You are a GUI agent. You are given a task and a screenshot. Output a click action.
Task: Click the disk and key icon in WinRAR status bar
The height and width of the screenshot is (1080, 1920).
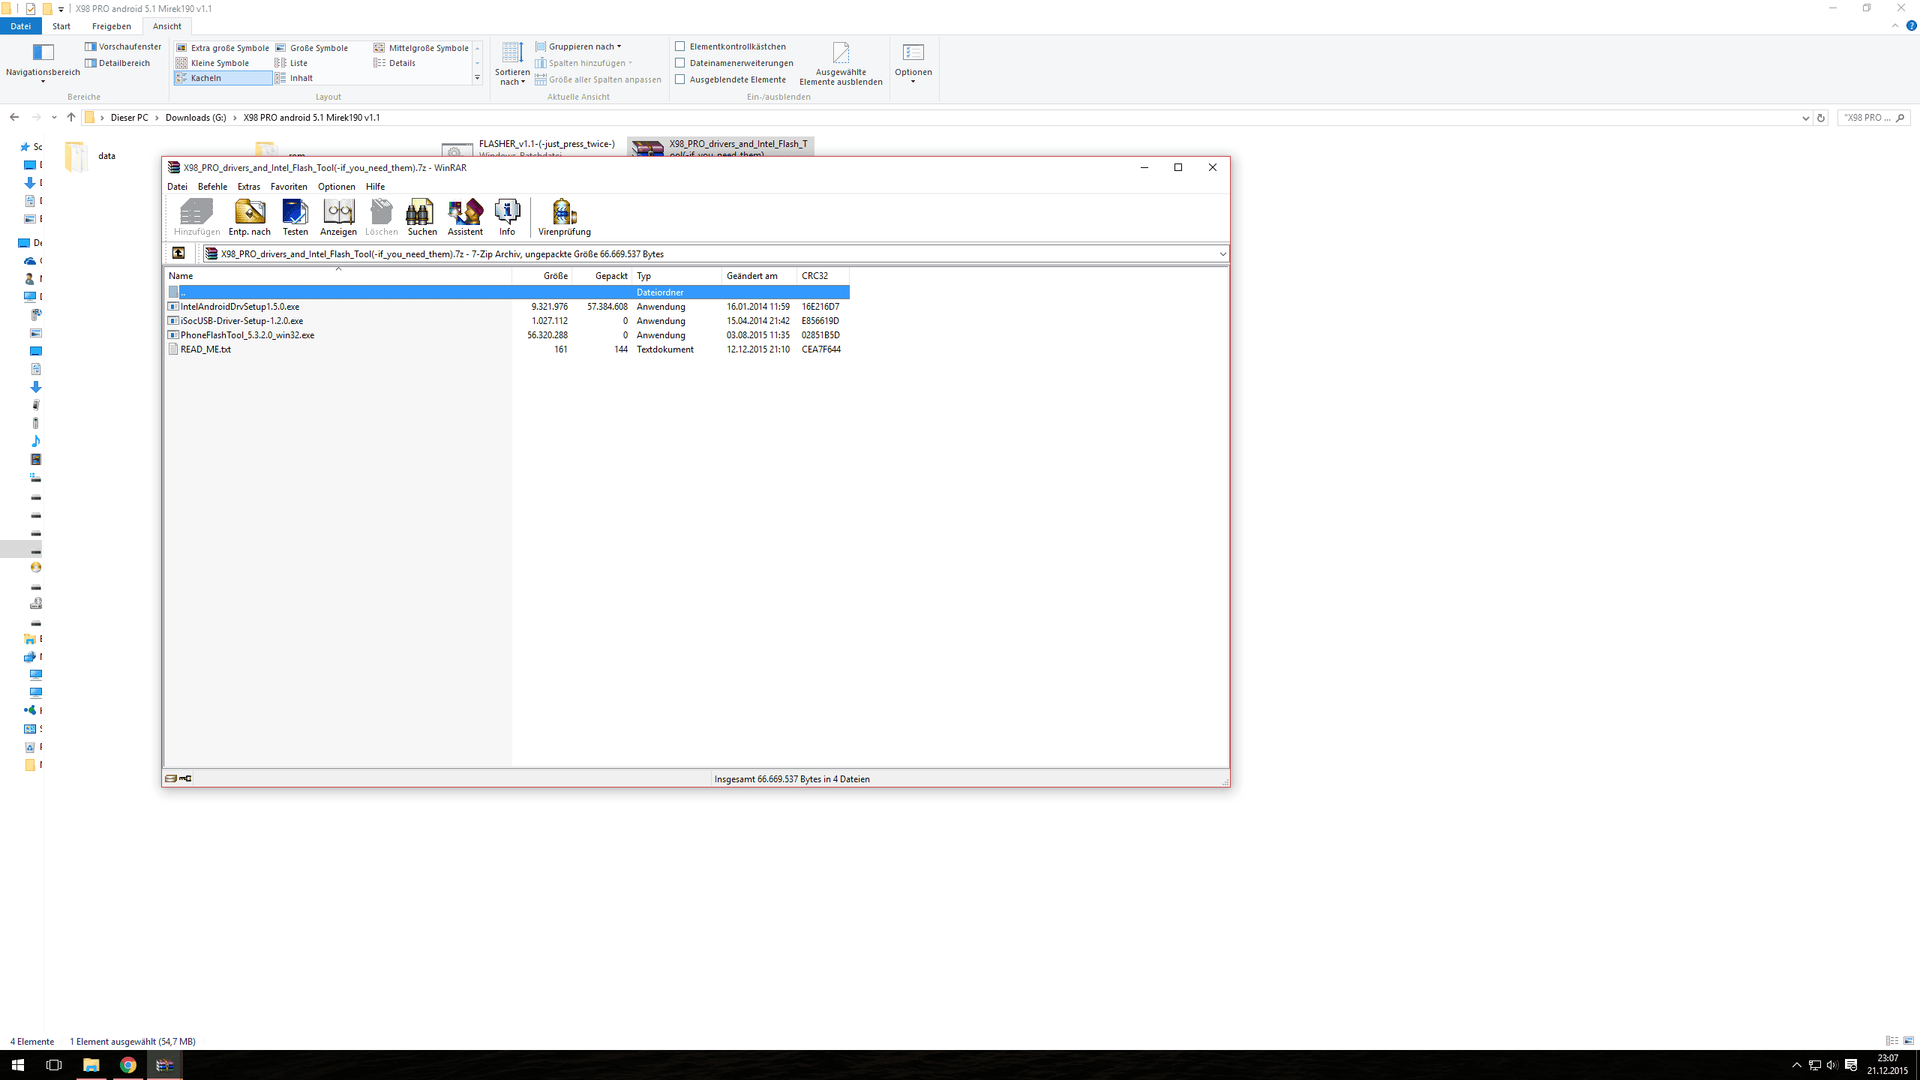(x=178, y=778)
